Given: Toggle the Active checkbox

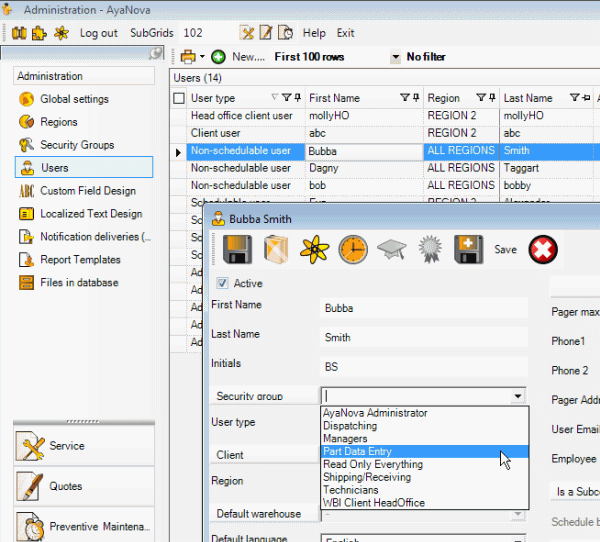Looking at the screenshot, I should [x=222, y=283].
